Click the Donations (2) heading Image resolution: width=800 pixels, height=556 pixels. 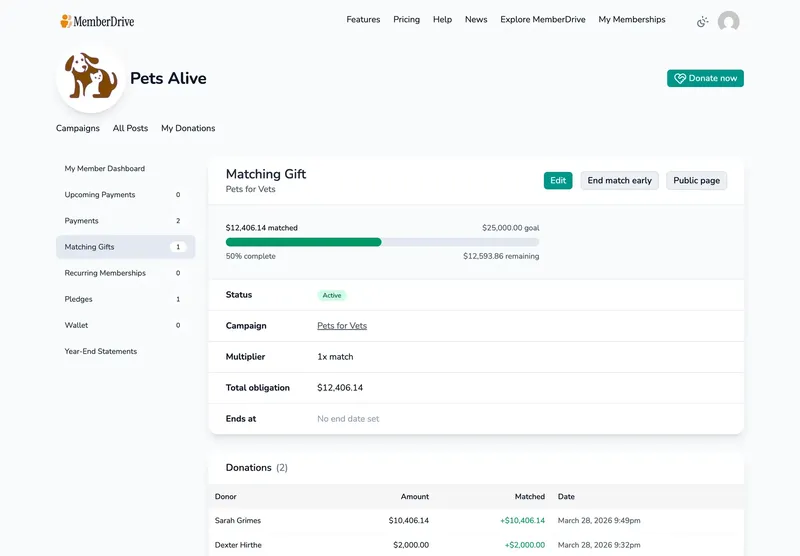click(x=257, y=468)
